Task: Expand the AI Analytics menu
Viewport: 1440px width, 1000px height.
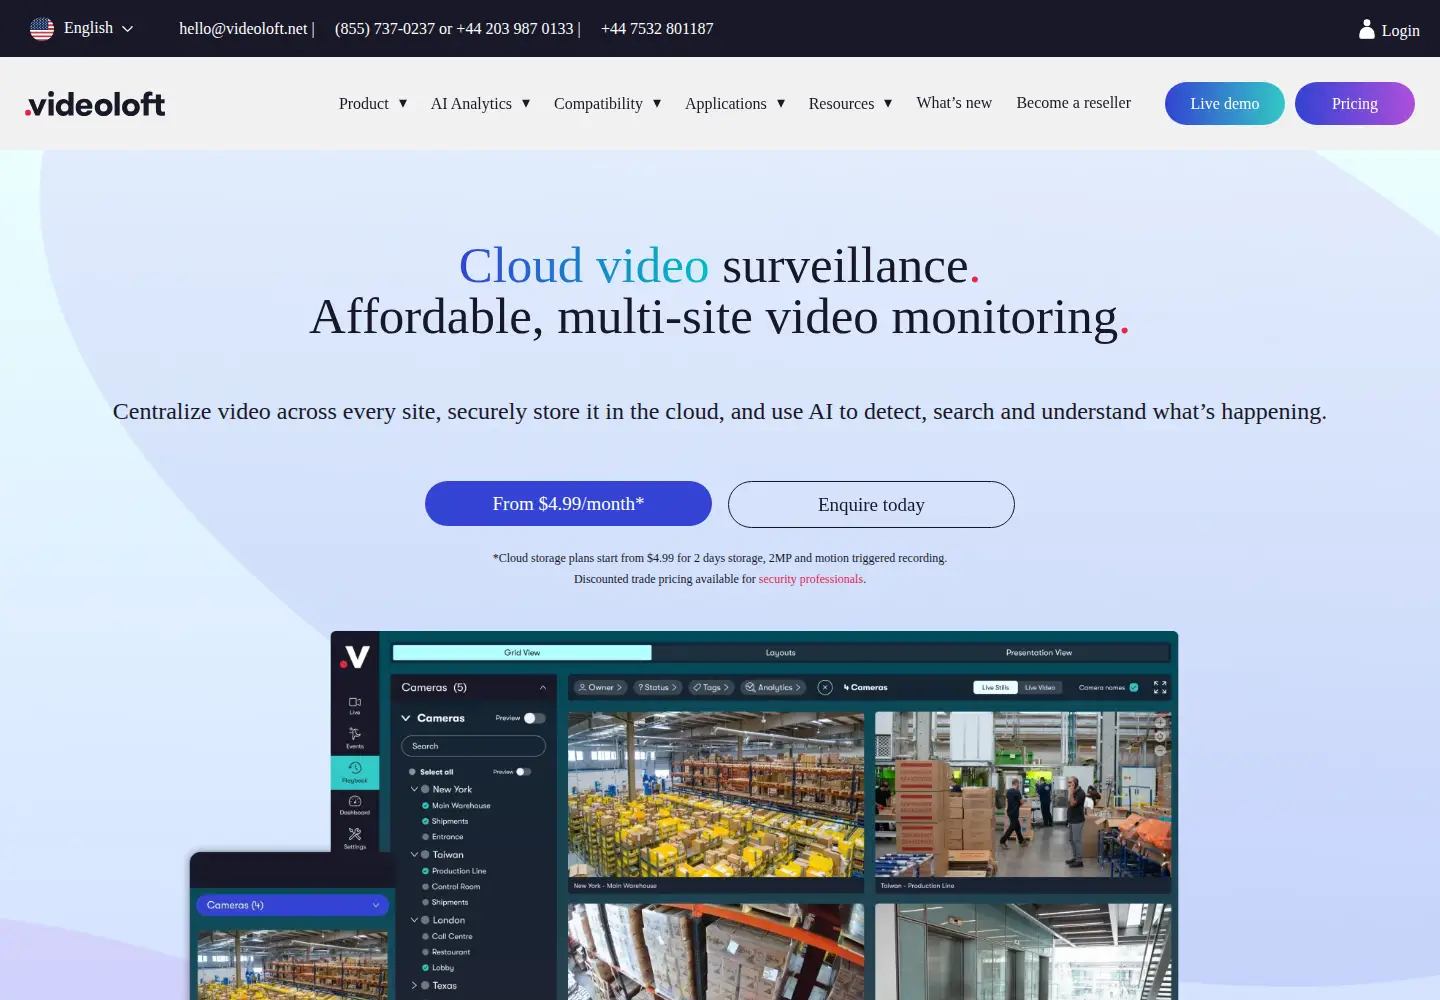Action: (481, 103)
